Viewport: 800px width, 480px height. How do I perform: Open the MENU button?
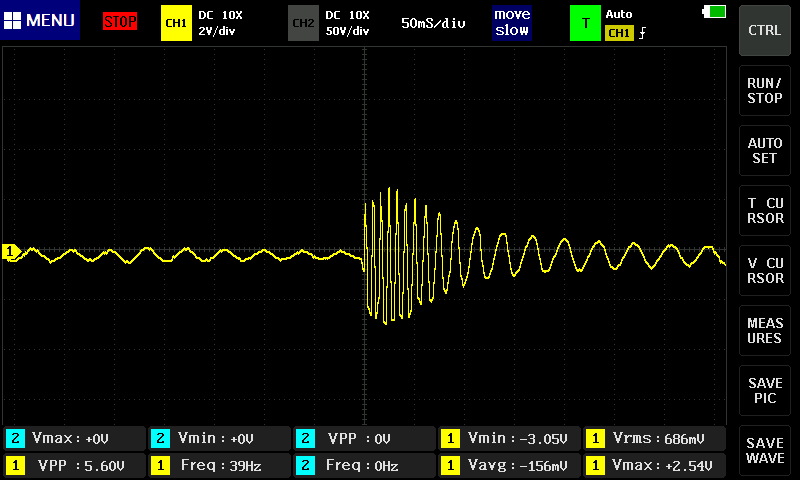(x=40, y=21)
